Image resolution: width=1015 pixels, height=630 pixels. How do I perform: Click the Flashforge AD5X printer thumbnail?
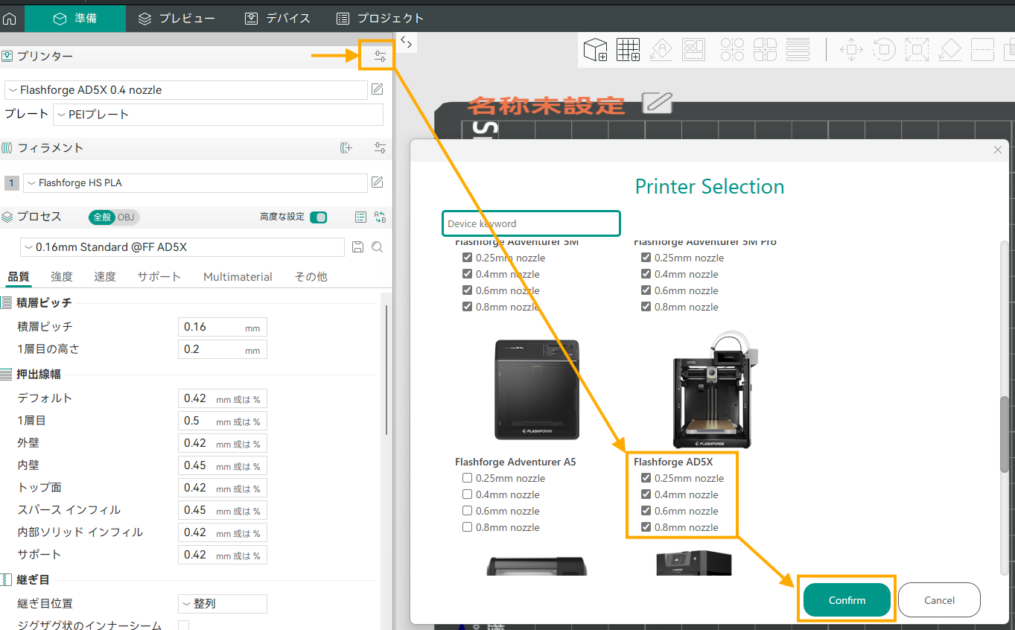[715, 389]
